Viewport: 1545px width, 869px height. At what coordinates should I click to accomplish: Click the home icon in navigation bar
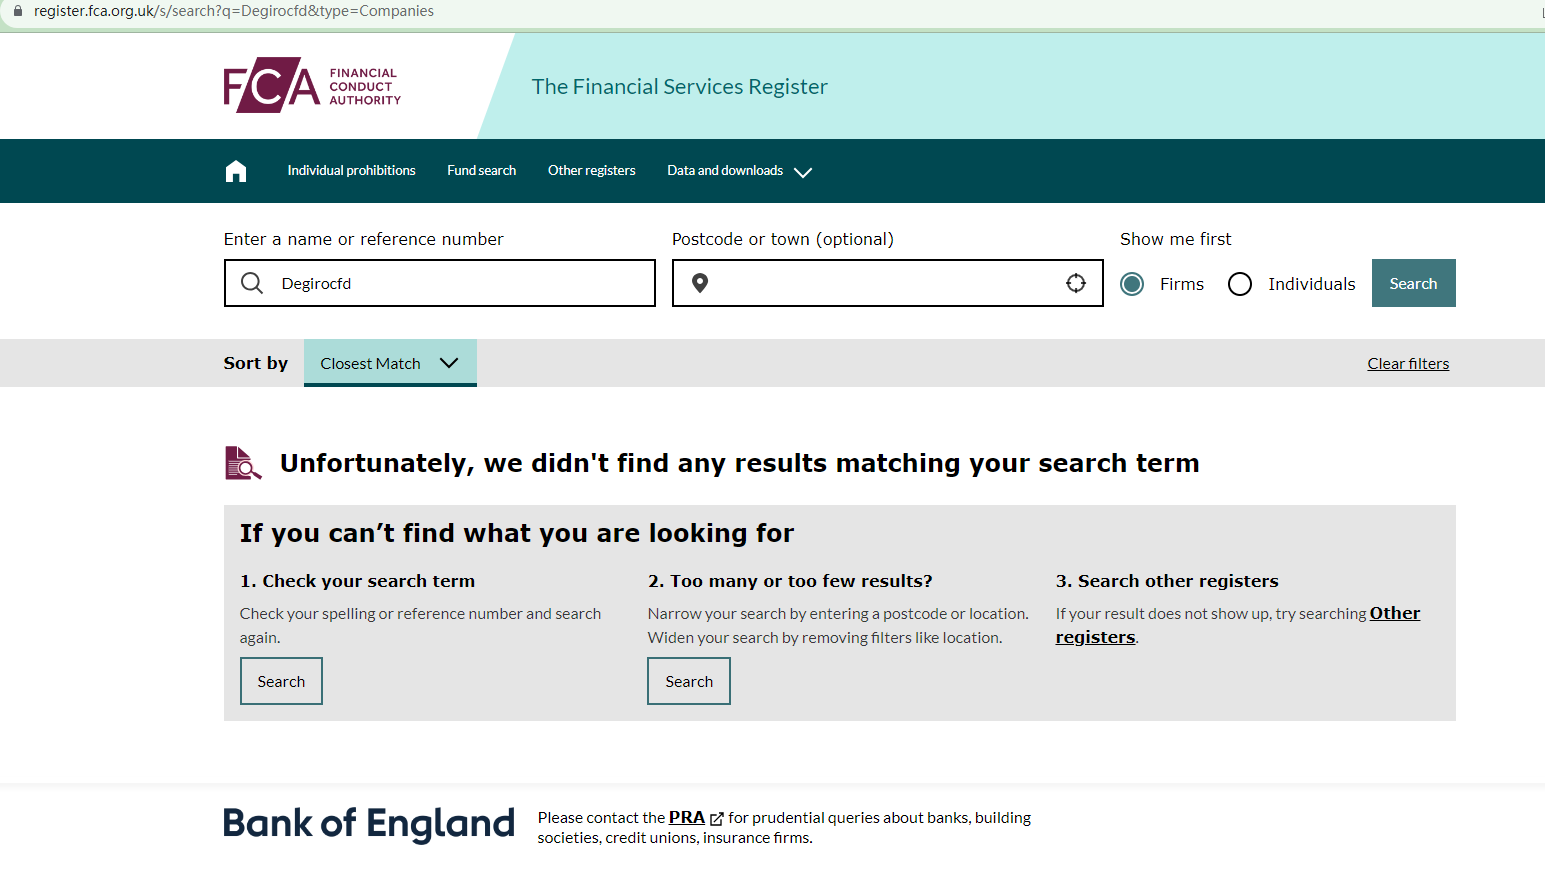click(x=236, y=171)
